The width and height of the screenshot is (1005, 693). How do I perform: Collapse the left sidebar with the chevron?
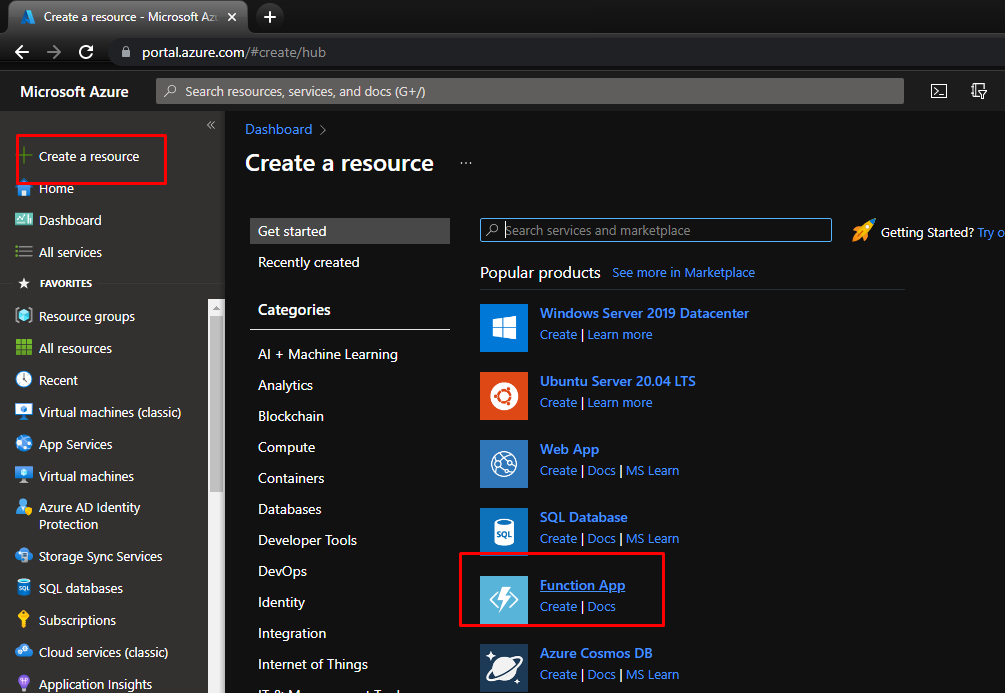click(x=211, y=125)
